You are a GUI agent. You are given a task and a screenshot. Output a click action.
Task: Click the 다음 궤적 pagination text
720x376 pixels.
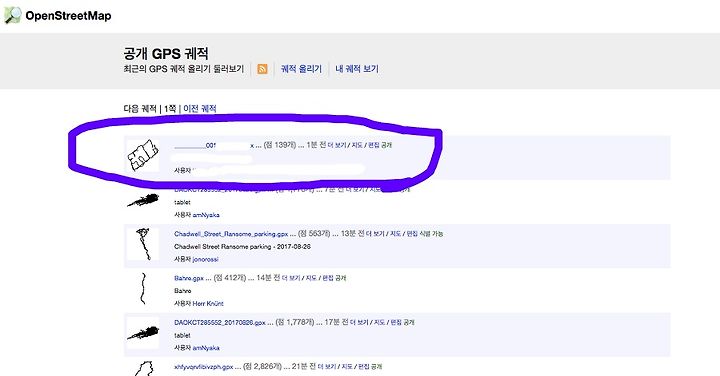[x=140, y=109]
